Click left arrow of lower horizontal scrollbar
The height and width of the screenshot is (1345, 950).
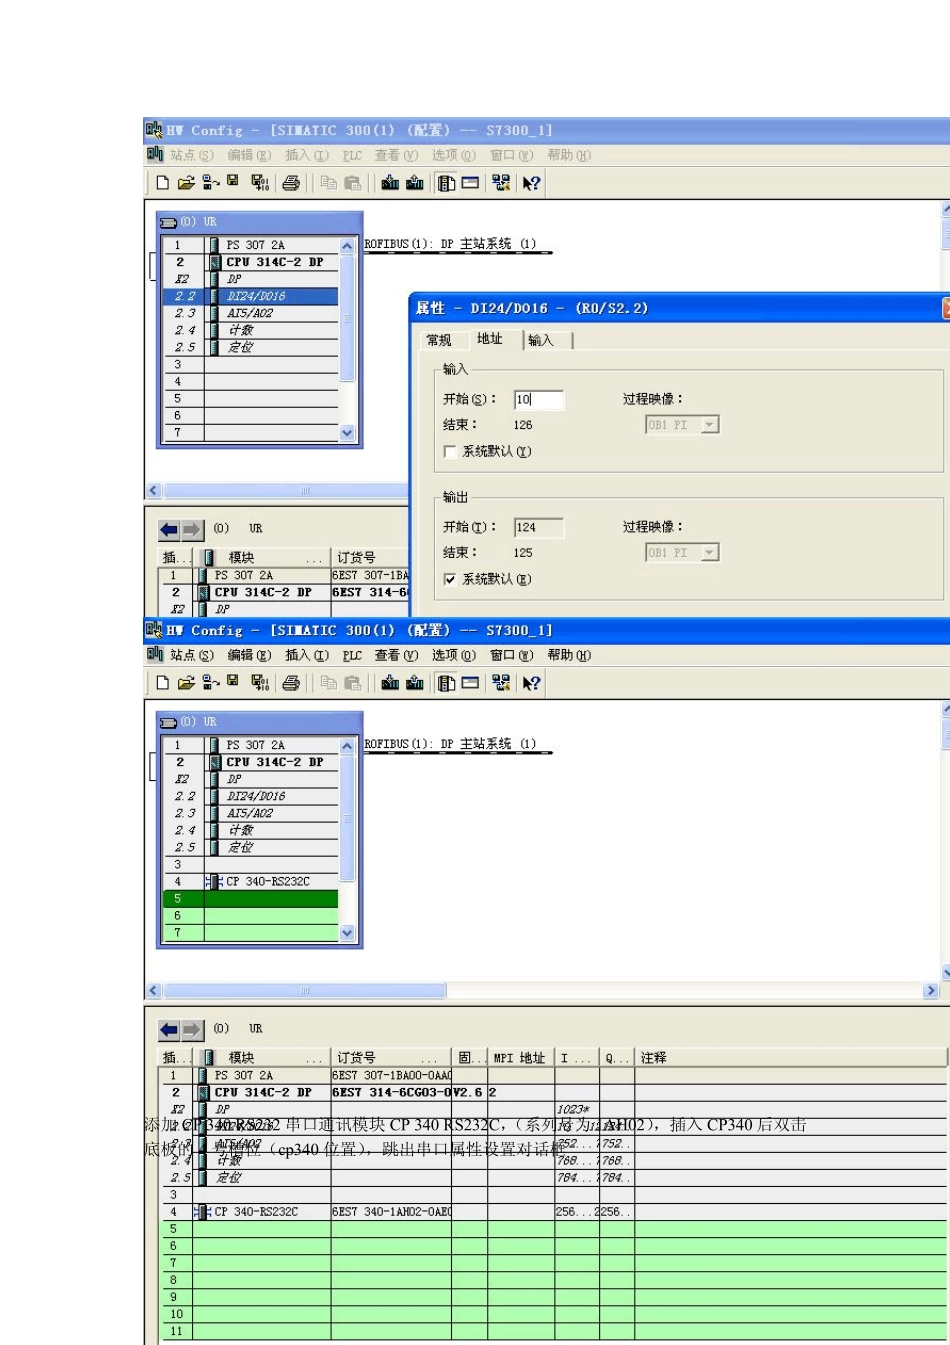[153, 991]
